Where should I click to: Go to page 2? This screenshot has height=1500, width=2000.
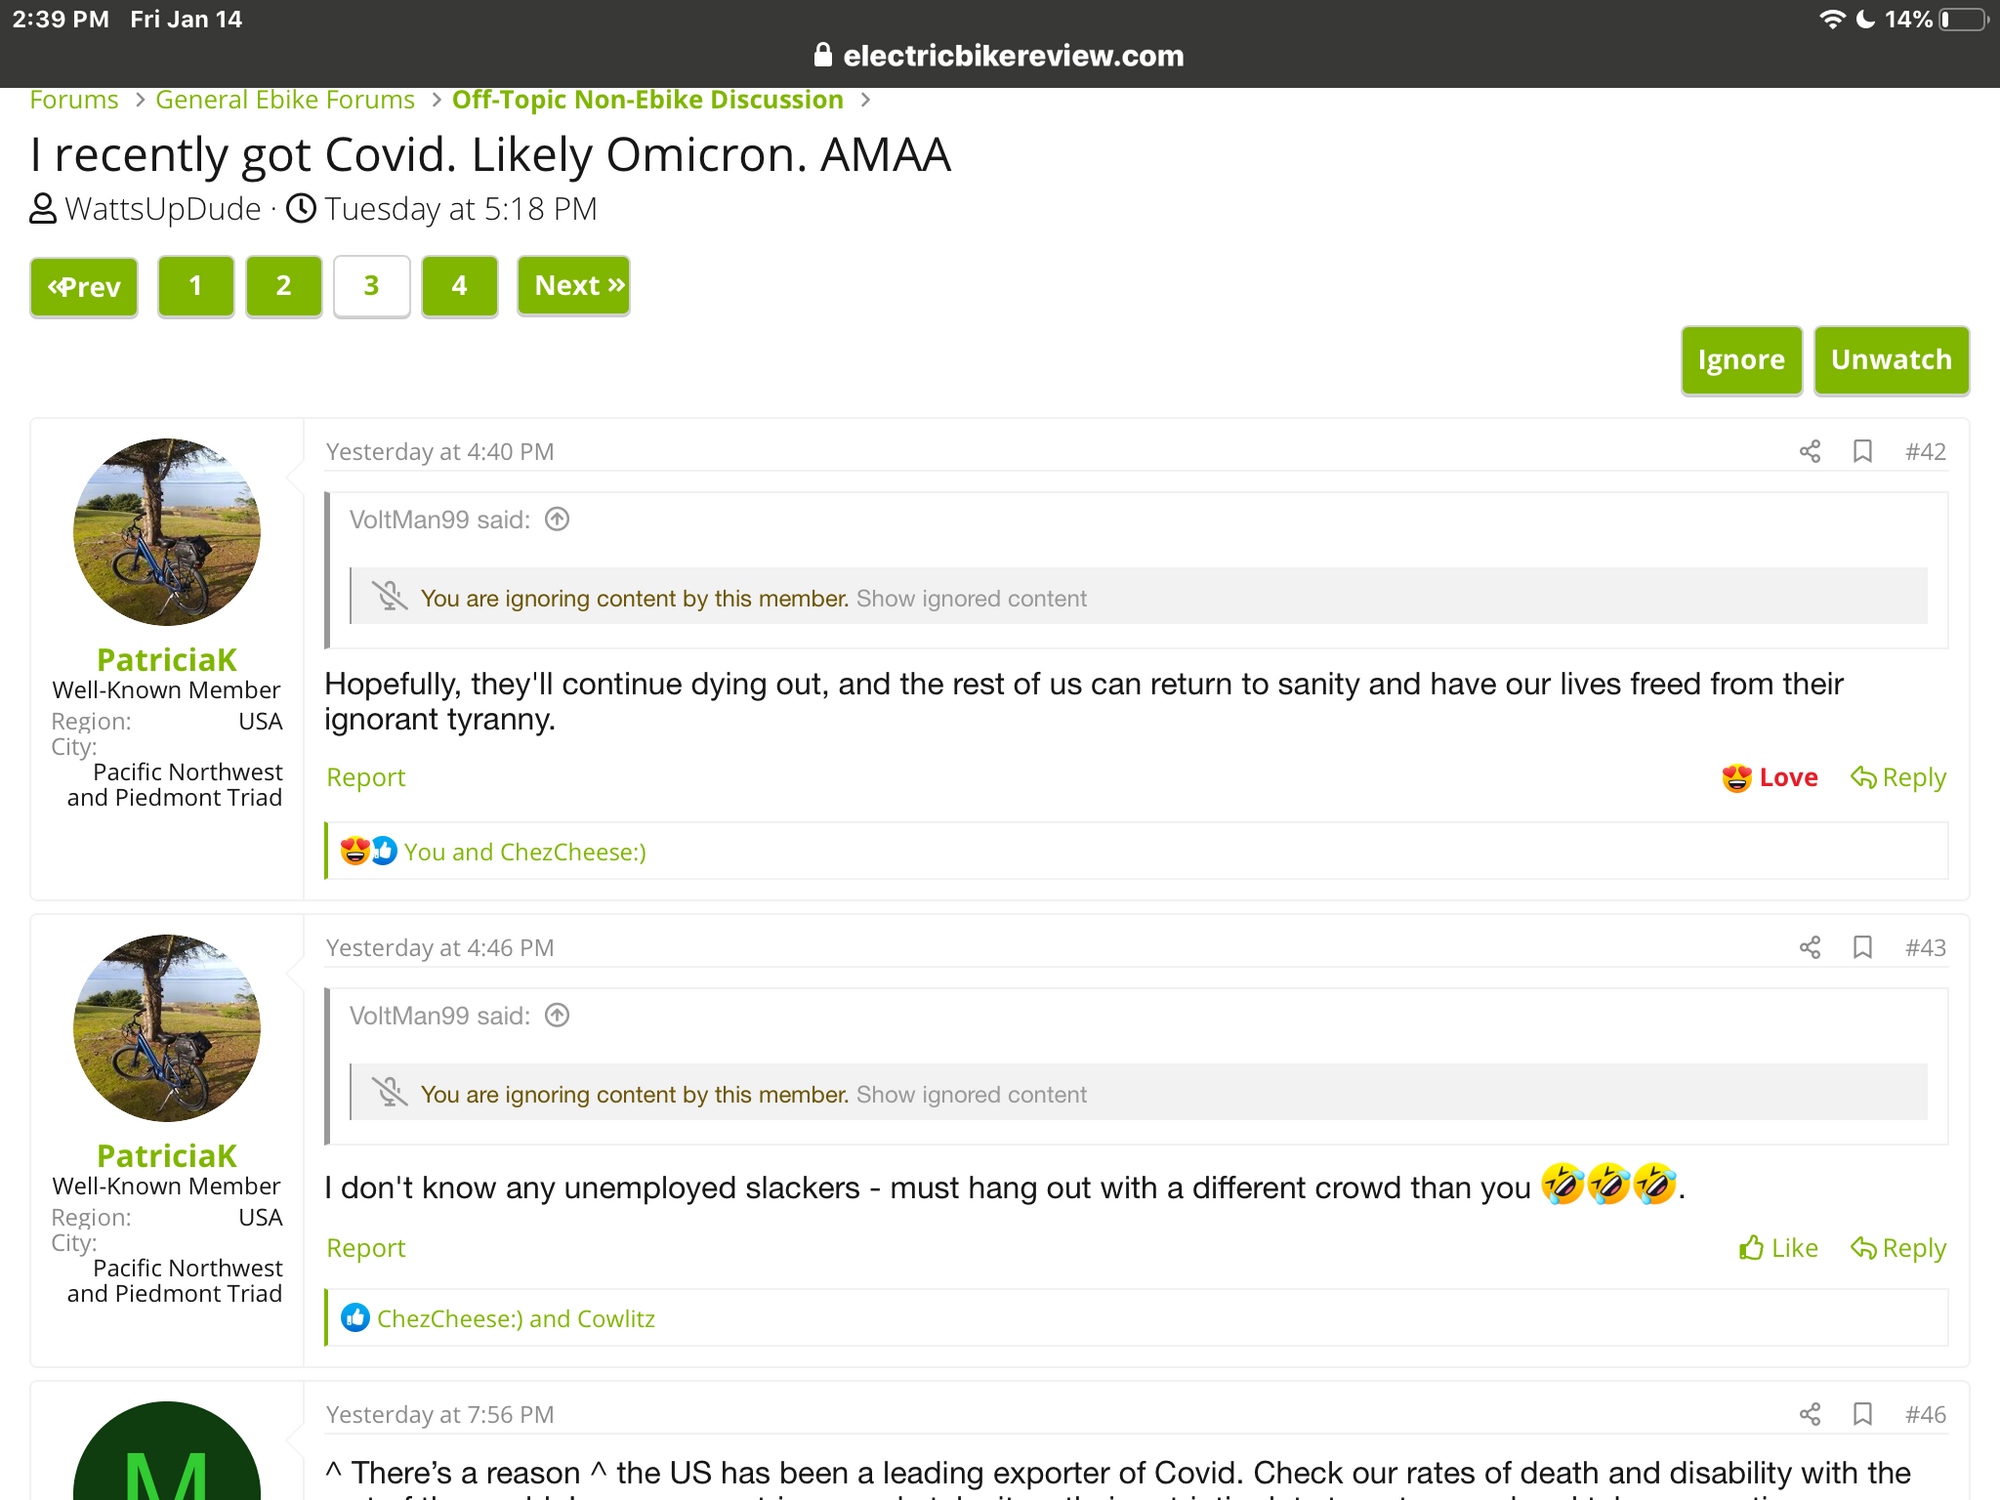284,286
